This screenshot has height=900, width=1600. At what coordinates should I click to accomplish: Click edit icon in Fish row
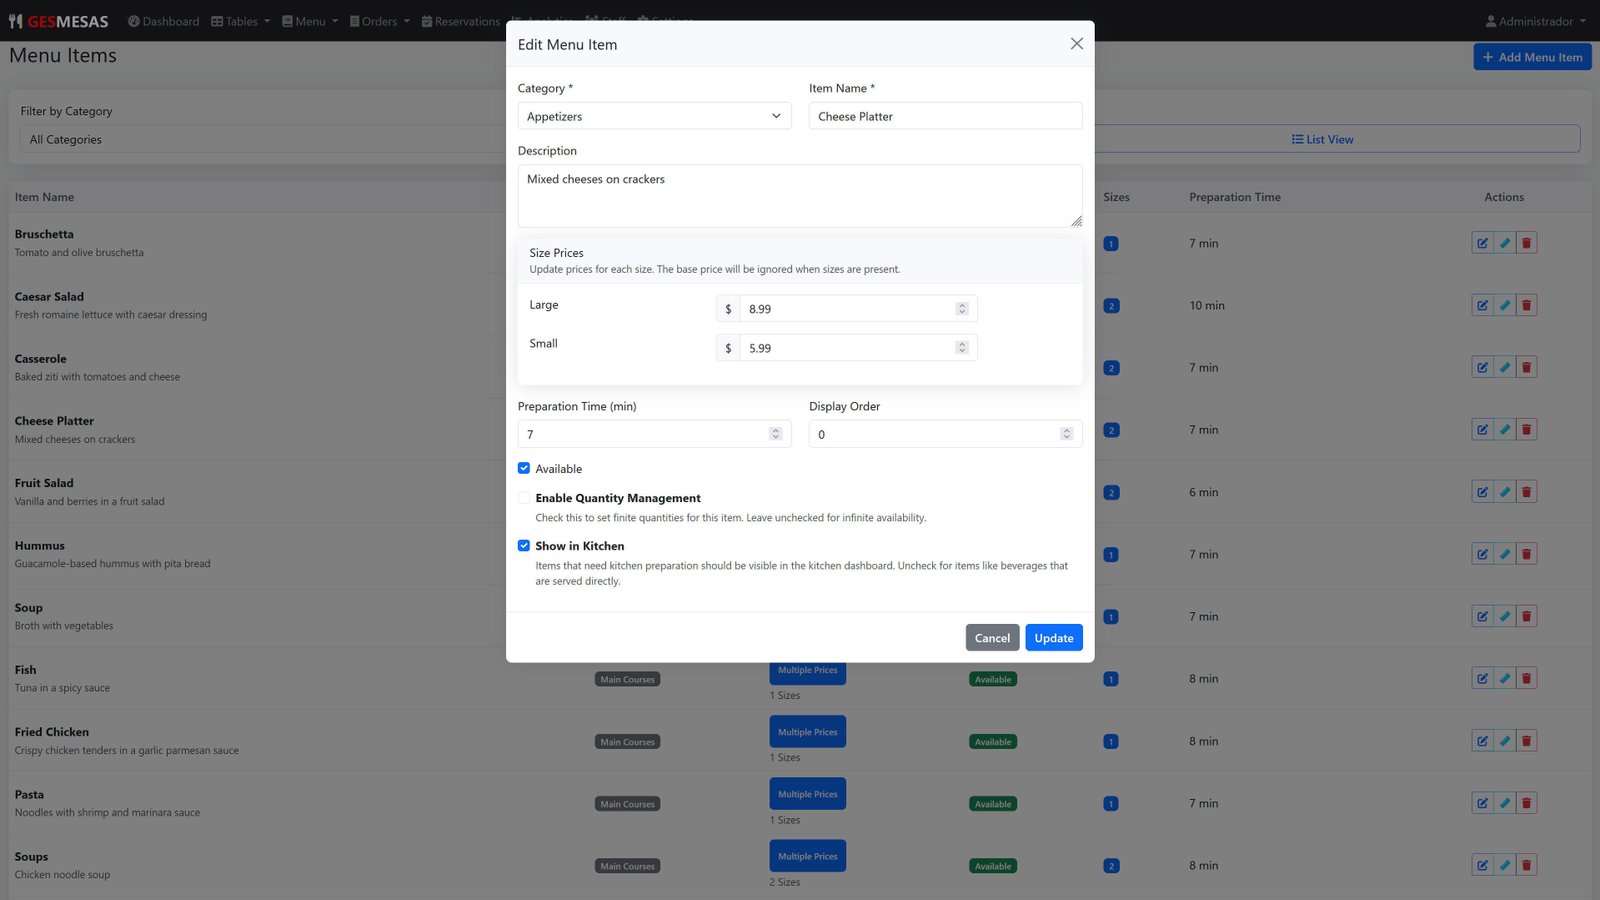pos(1482,679)
